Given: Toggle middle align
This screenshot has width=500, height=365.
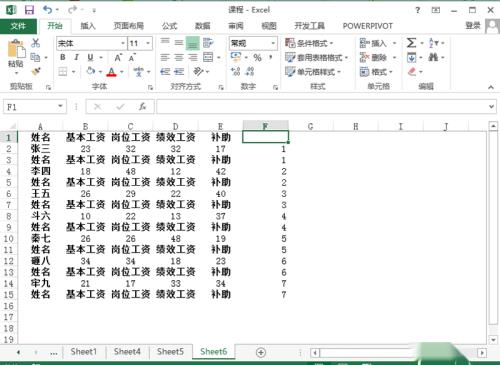Looking at the screenshot, I should [179, 43].
